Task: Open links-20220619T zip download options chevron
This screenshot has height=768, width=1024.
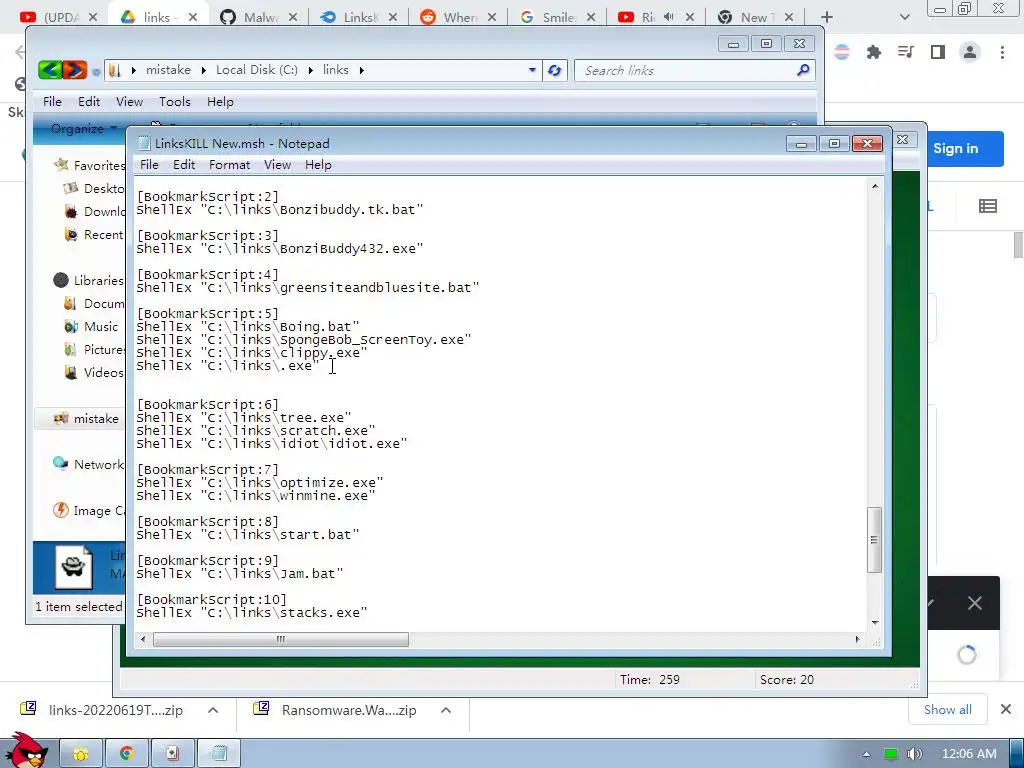Action: pos(213,710)
